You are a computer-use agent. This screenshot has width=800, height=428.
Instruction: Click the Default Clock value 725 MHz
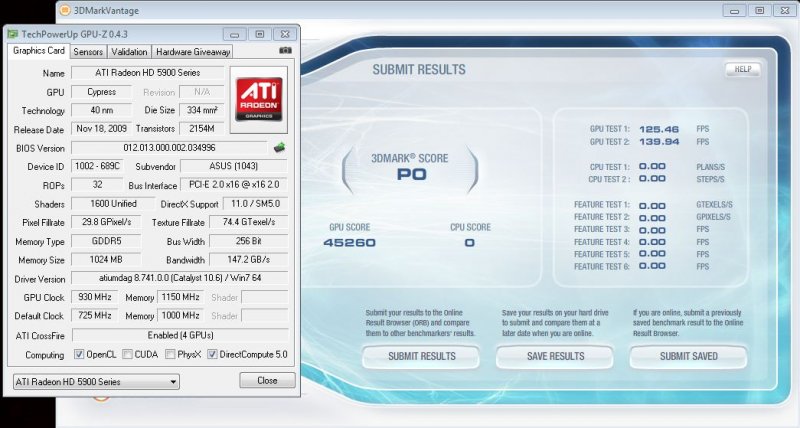click(94, 316)
